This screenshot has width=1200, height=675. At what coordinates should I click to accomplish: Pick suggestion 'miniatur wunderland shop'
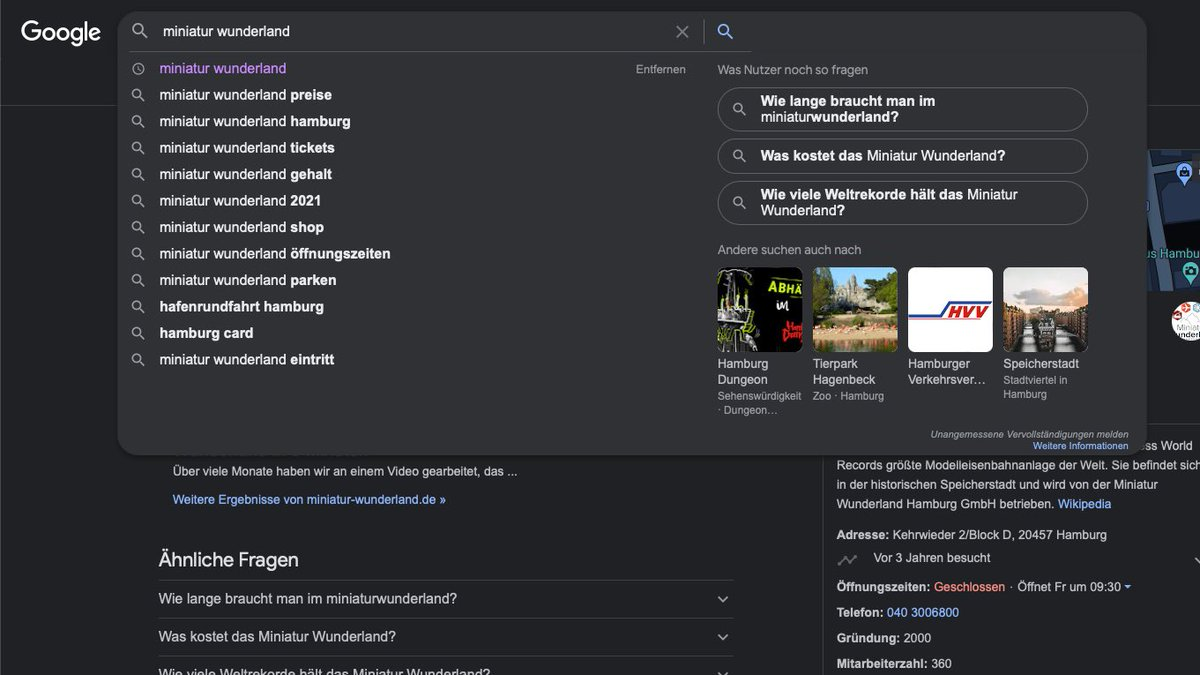[x=242, y=227]
